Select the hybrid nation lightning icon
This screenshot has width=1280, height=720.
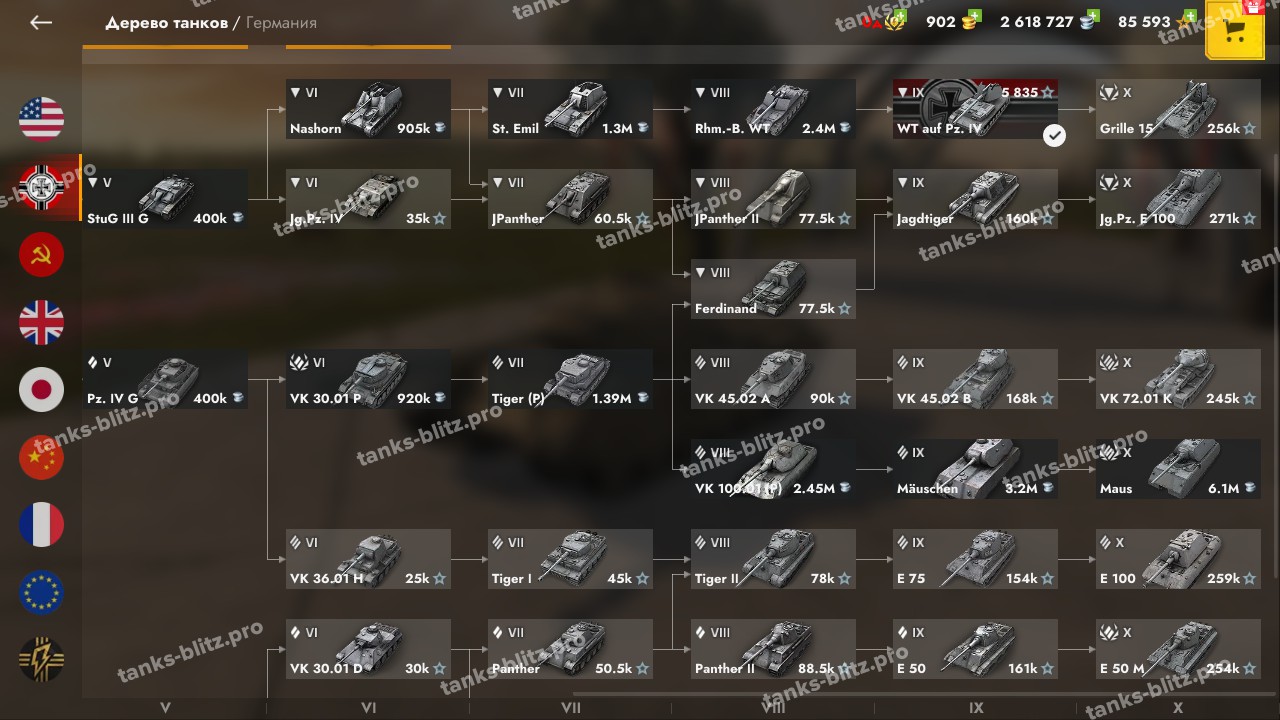pyautogui.click(x=41, y=660)
